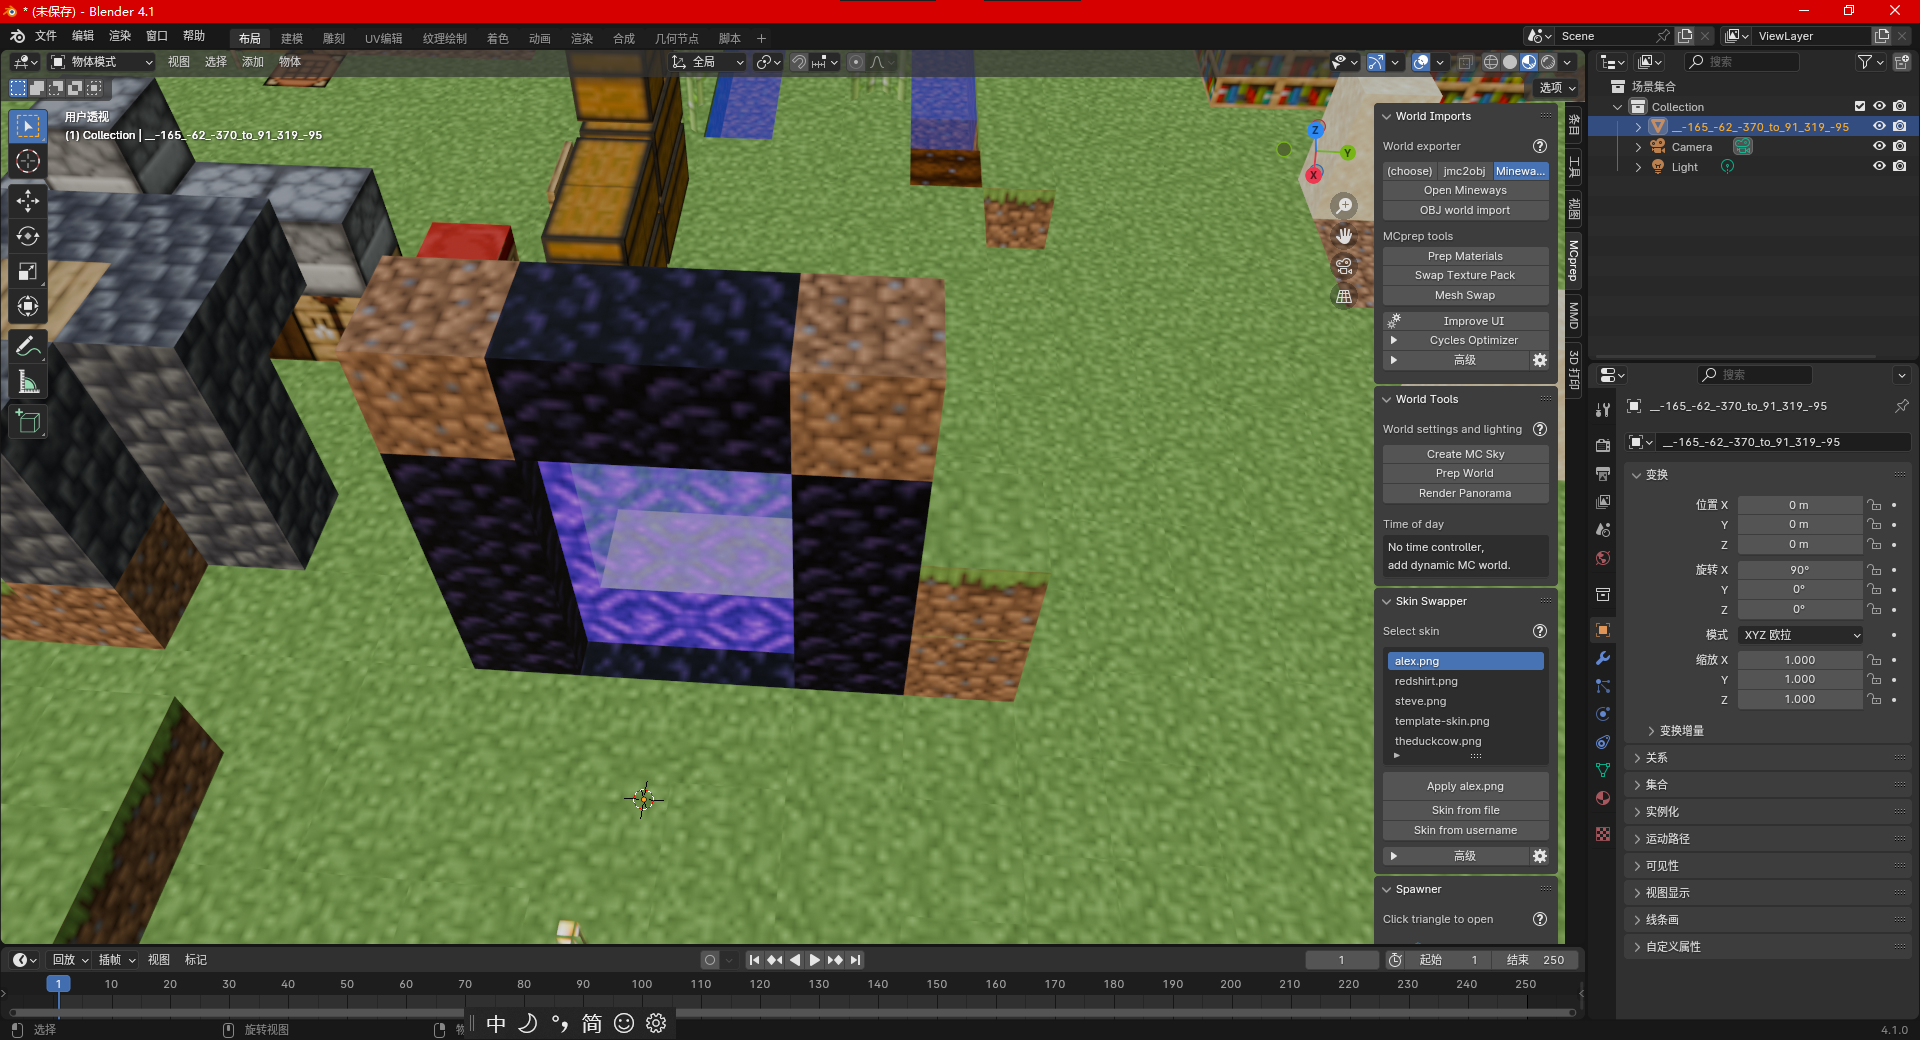This screenshot has height=1040, width=1920.
Task: Activate the Transform tool
Action: click(x=28, y=306)
